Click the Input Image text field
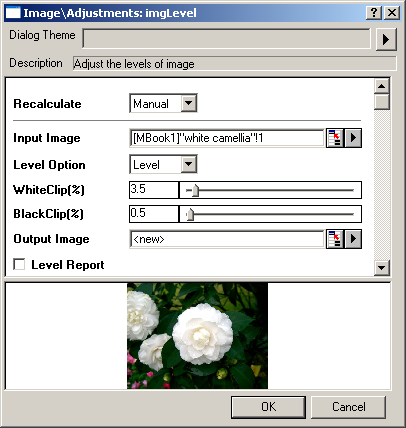Image resolution: width=406 pixels, height=428 pixels. pos(227,138)
